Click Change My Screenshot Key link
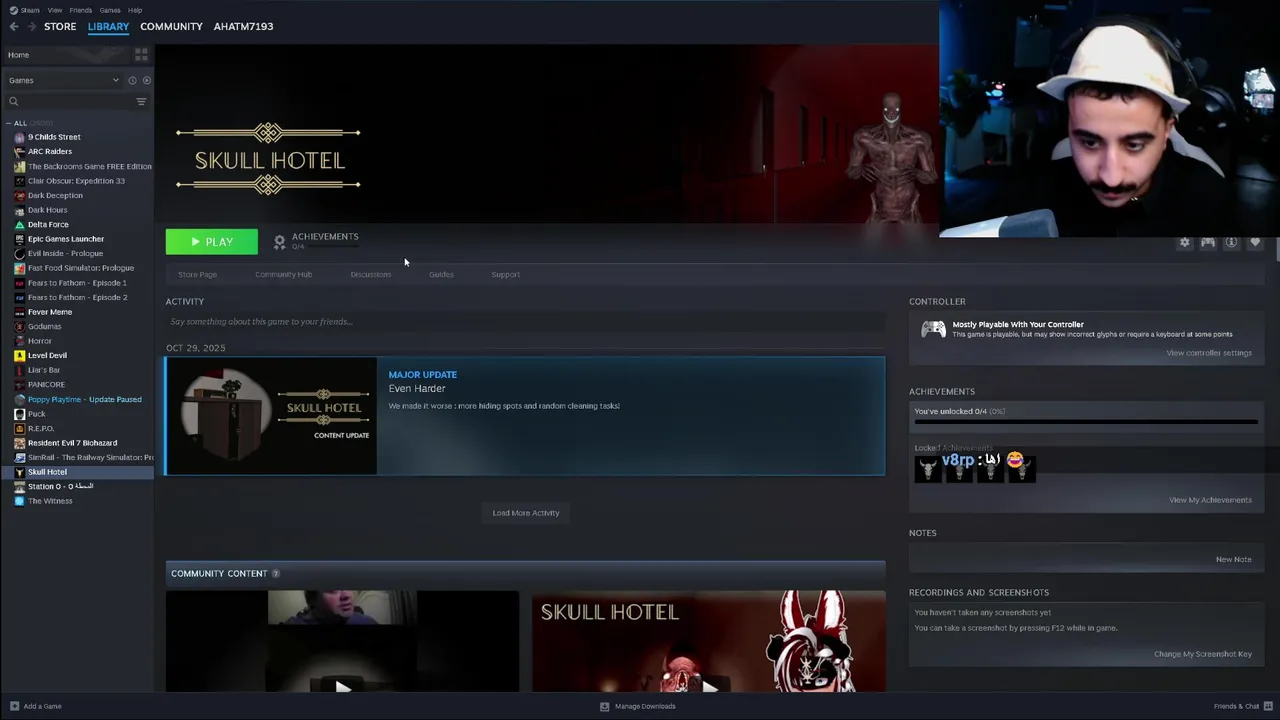 coord(1203,654)
